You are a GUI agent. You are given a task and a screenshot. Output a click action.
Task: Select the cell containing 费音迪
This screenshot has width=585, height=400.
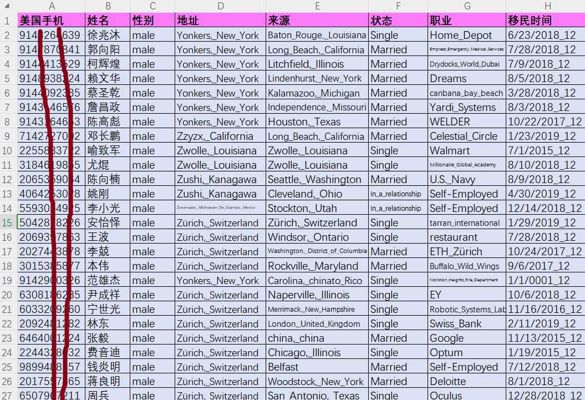click(108, 353)
